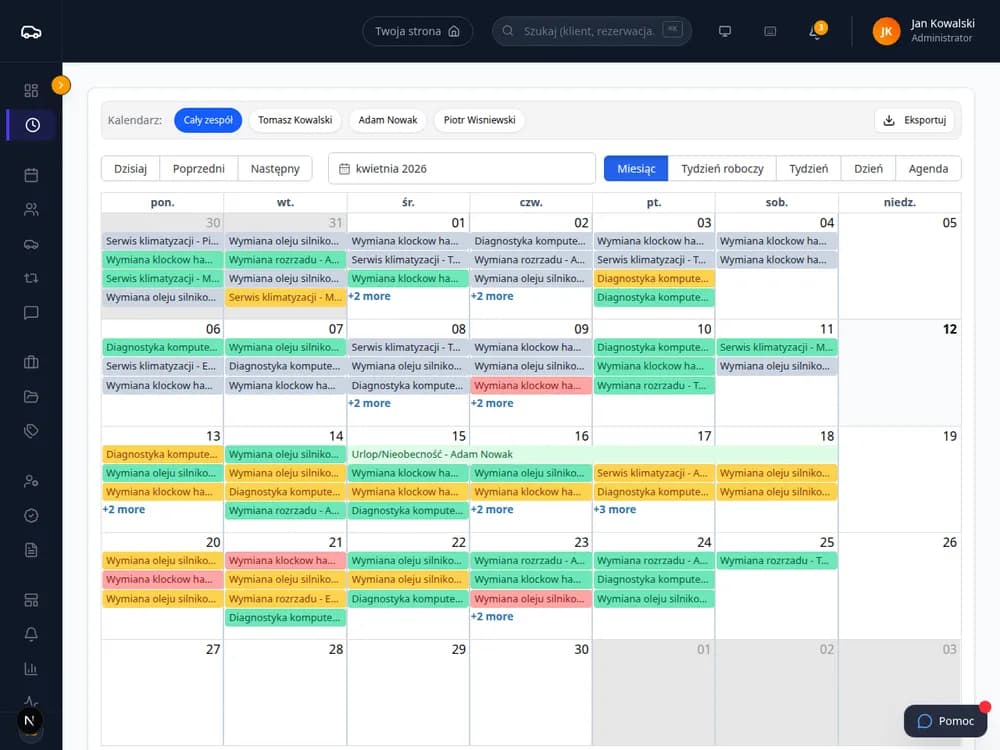
Task: Open Serwis klimatyzacji event on day 11
Action: tap(777, 348)
